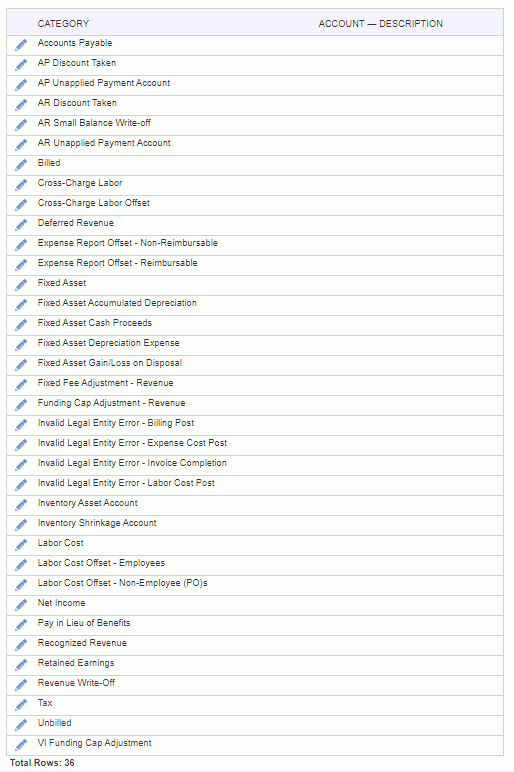Edit the Fixed Asset Cash Proceeds row using its pencil
The width and height of the screenshot is (514, 772).
click(x=21, y=325)
